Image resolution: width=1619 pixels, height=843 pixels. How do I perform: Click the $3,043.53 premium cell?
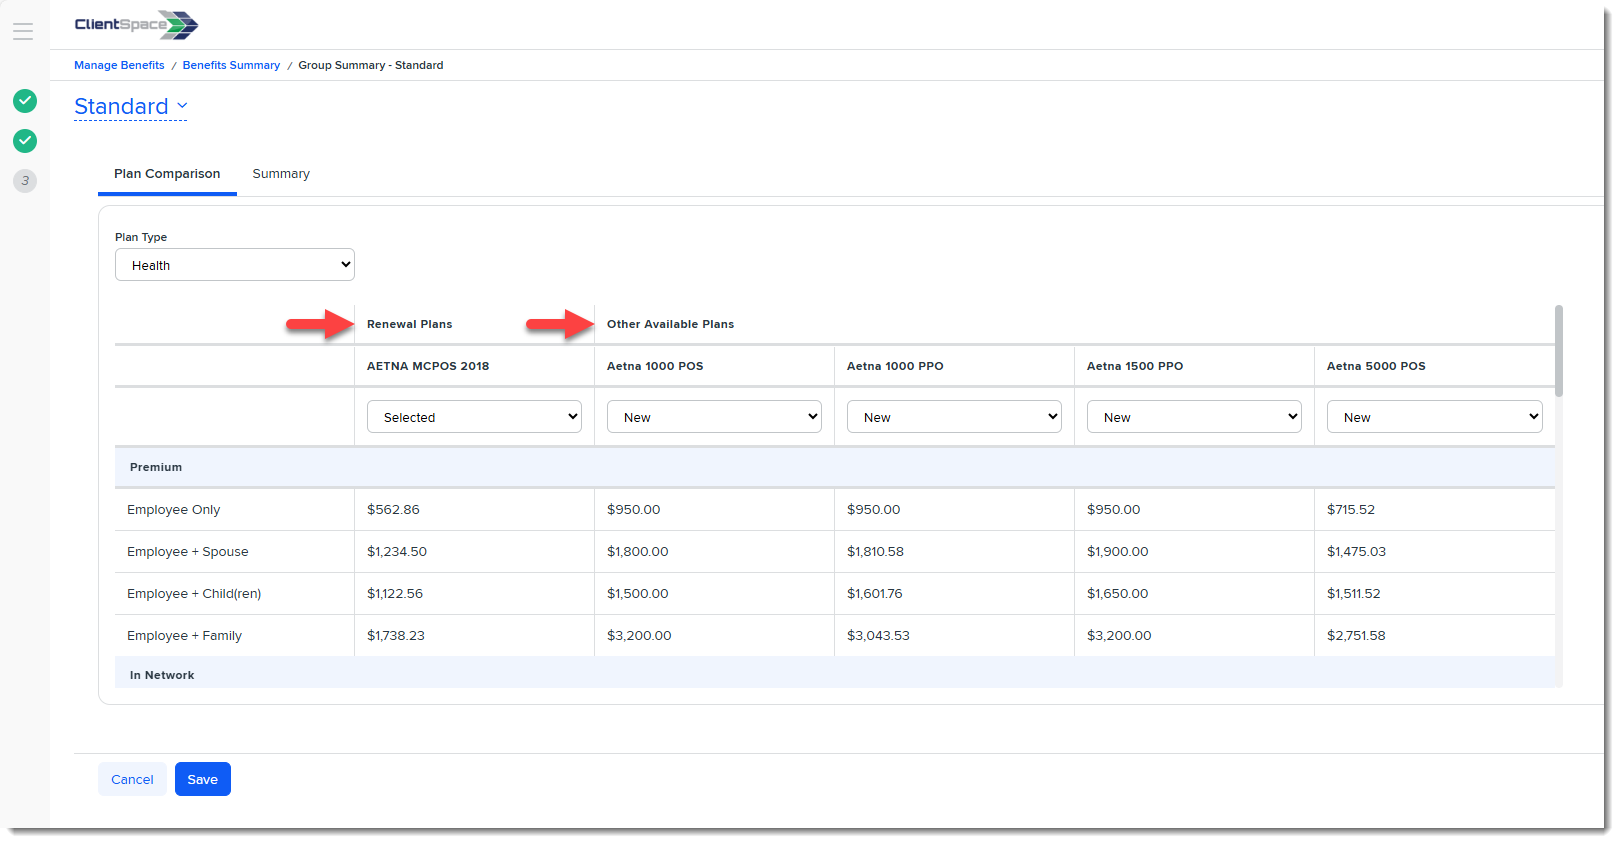[x=878, y=635]
